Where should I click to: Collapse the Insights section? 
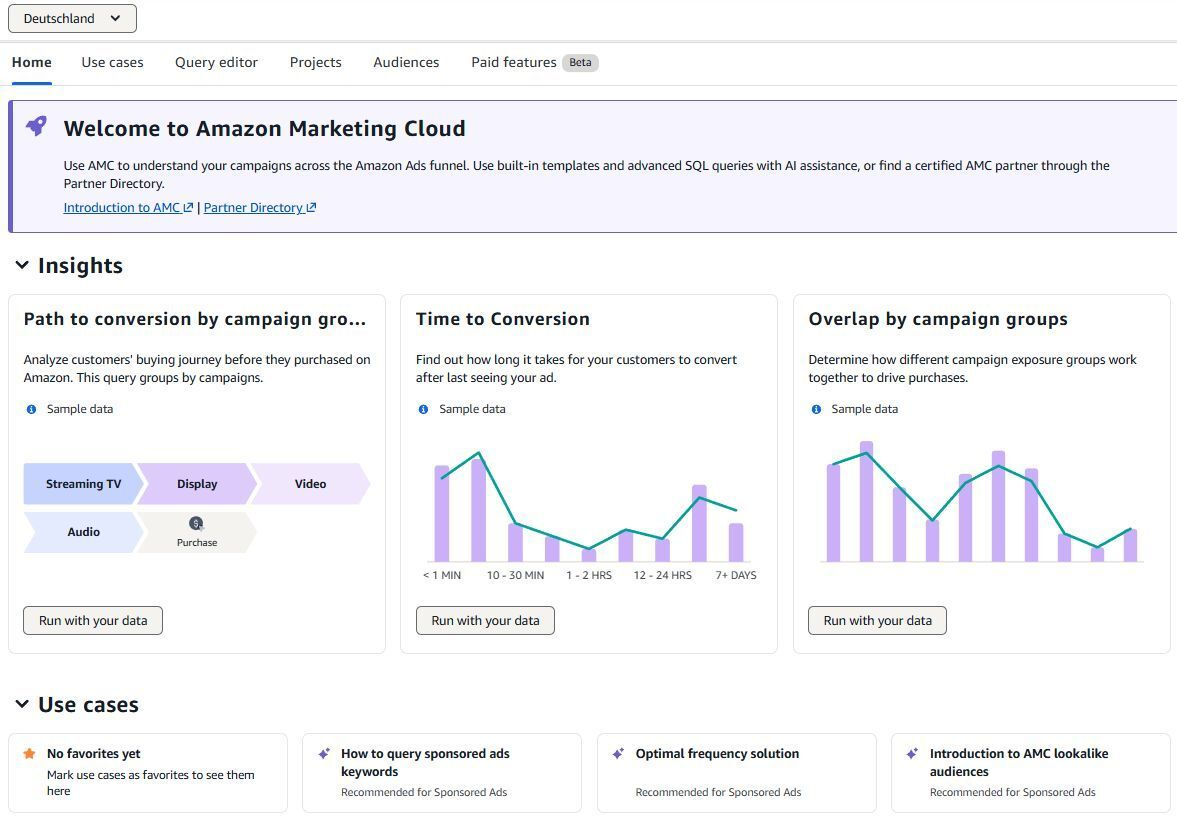[22, 265]
